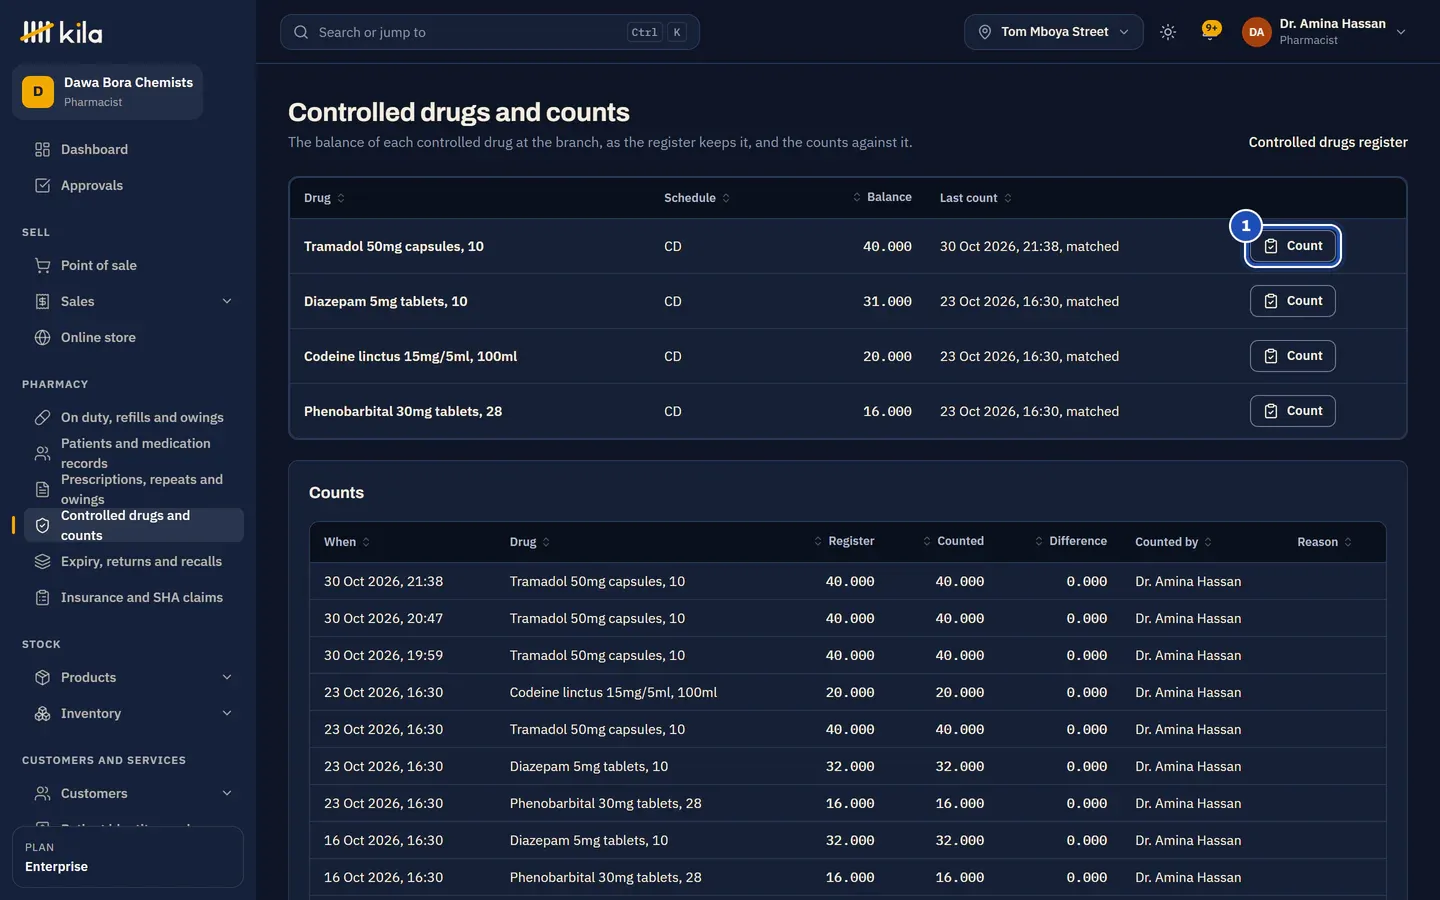Click the search magnifier icon
The height and width of the screenshot is (900, 1440).
pos(301,32)
